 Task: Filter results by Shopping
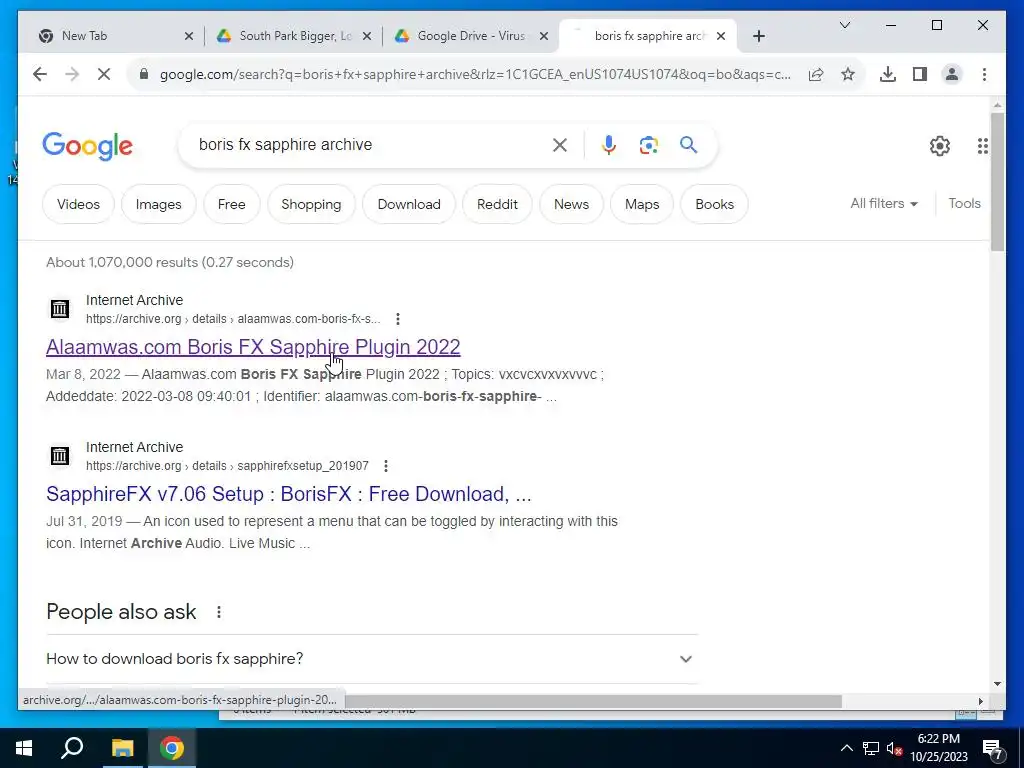click(311, 204)
